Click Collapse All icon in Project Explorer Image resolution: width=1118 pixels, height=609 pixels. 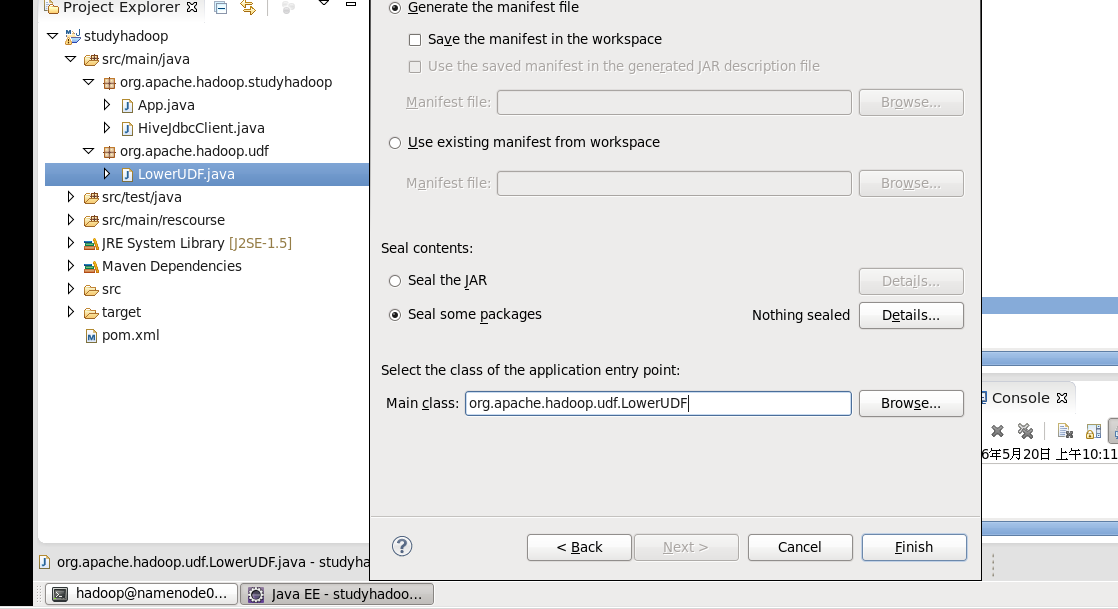221,8
